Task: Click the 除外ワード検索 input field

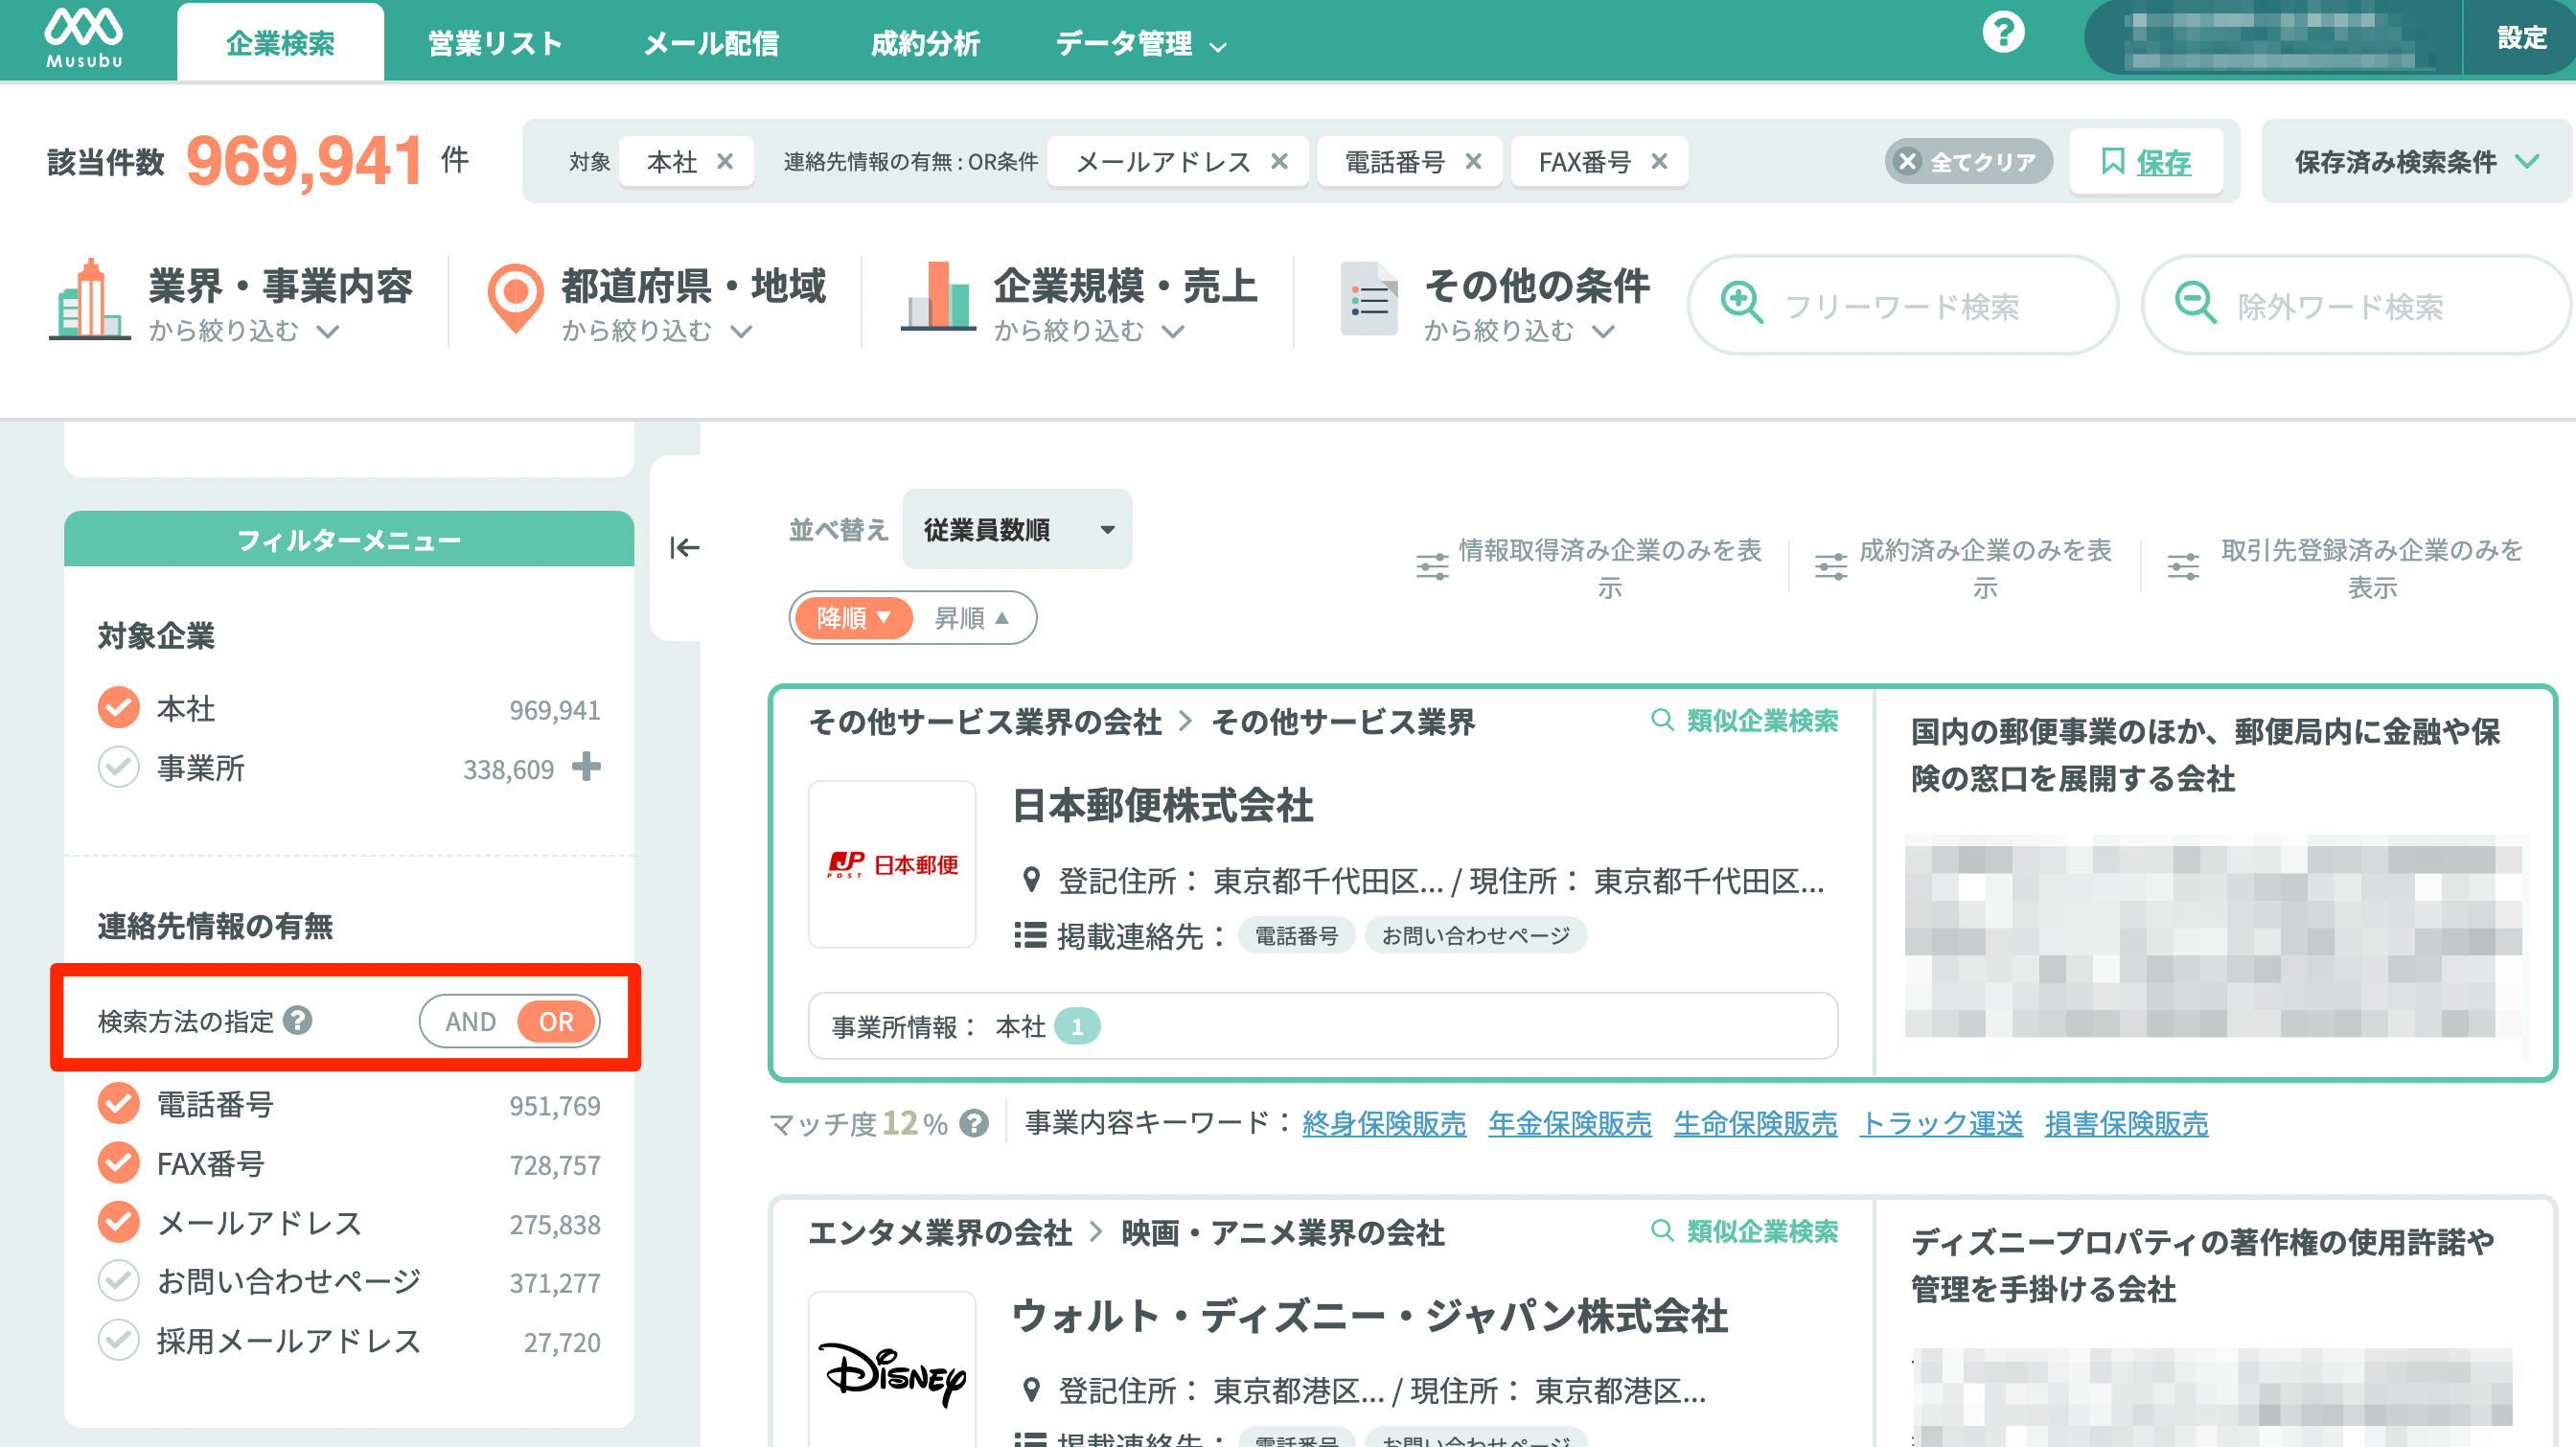Action: click(x=2355, y=305)
